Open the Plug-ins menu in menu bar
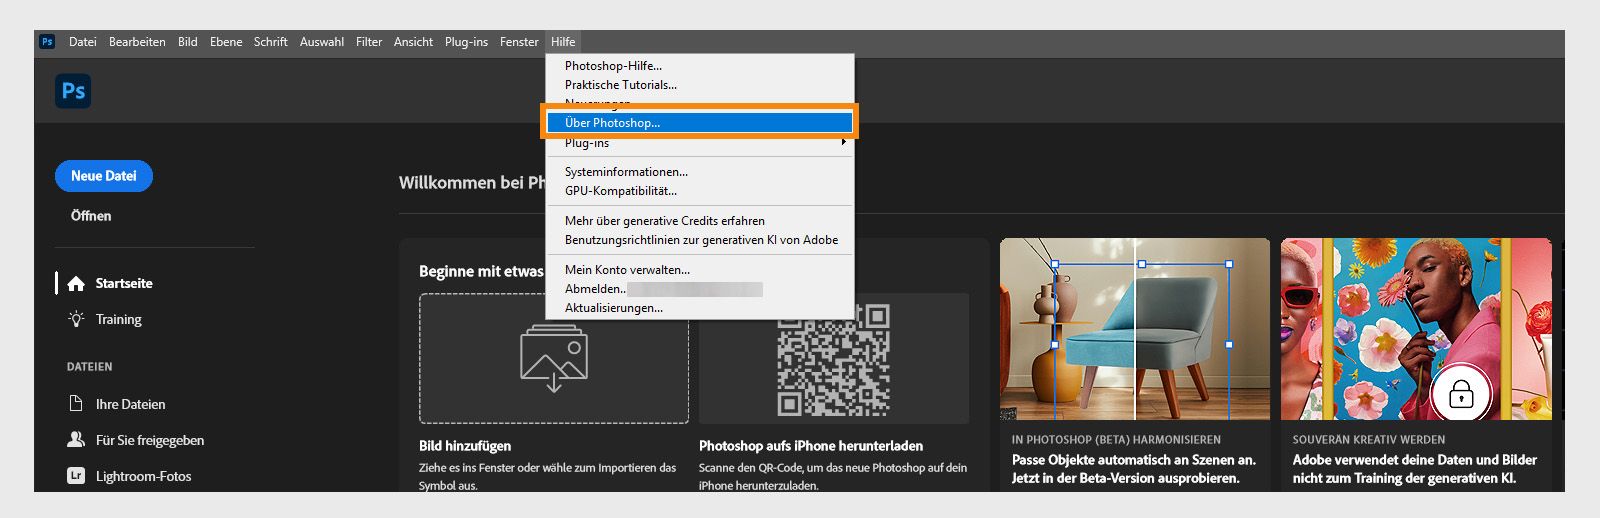Image resolution: width=1600 pixels, height=518 pixels. pyautogui.click(x=466, y=42)
